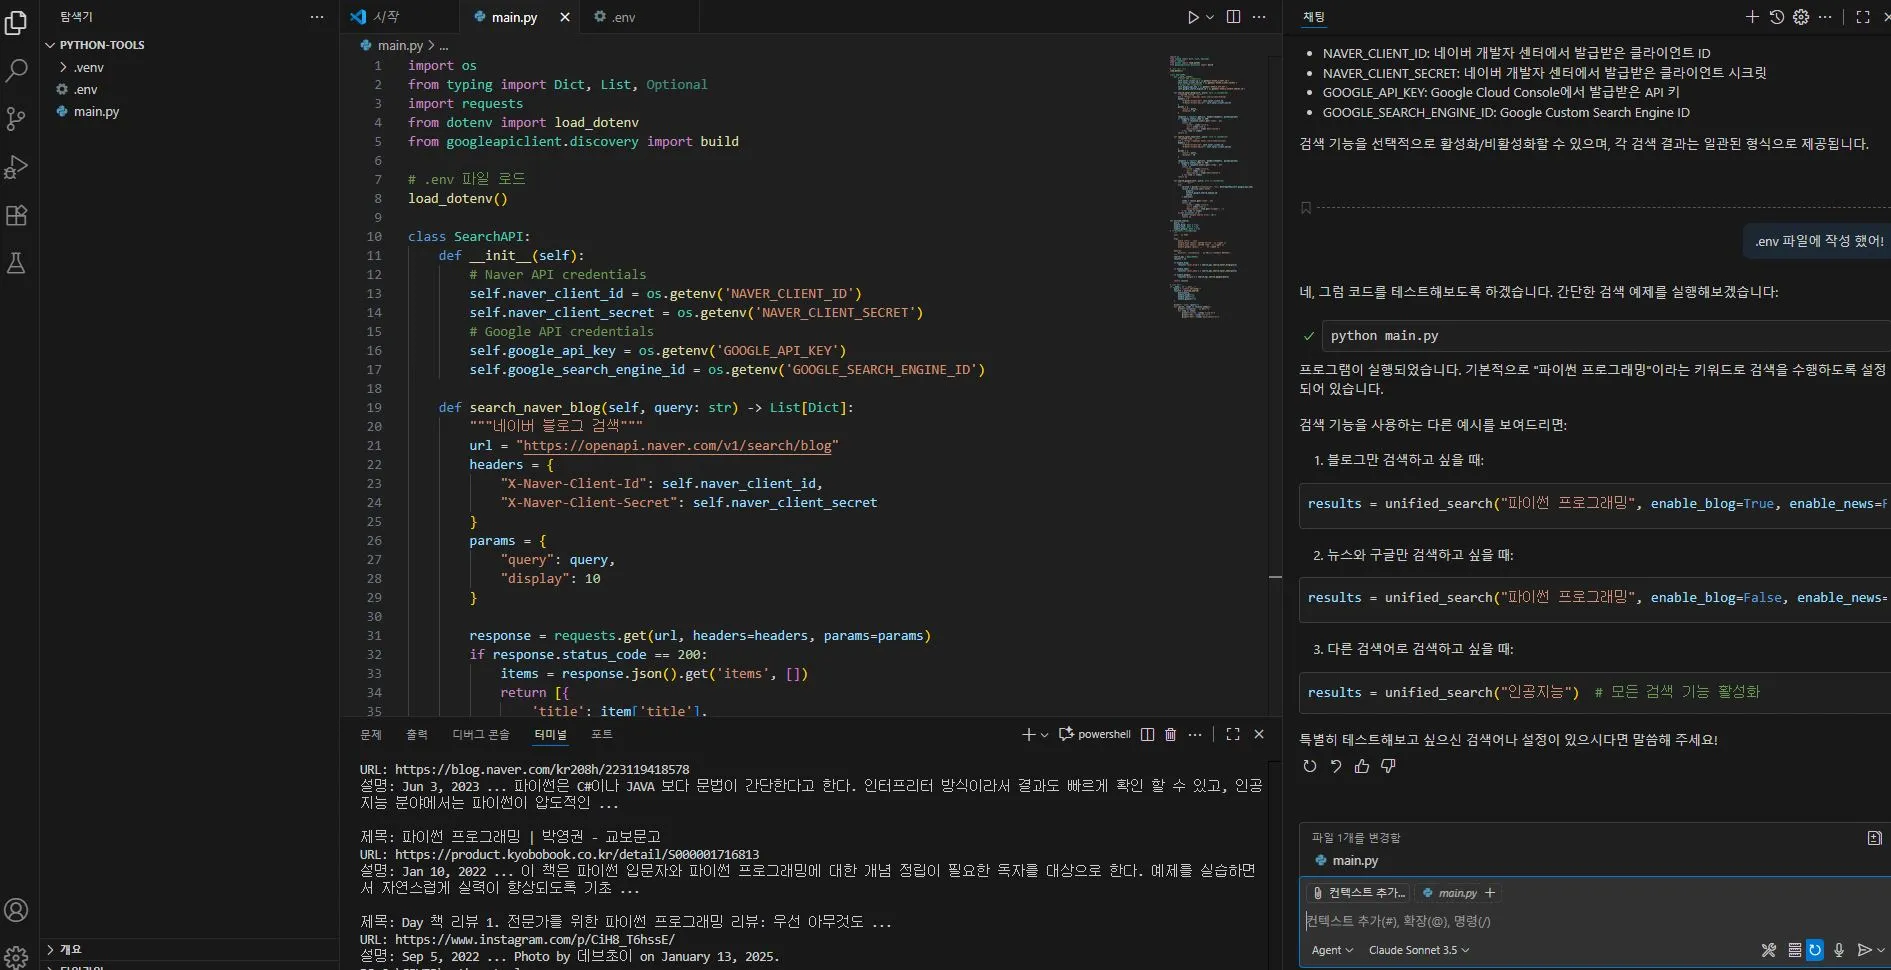Image resolution: width=1891 pixels, height=970 pixels.
Task: Open the openapi.naver.com URL link in code
Action: (678, 446)
